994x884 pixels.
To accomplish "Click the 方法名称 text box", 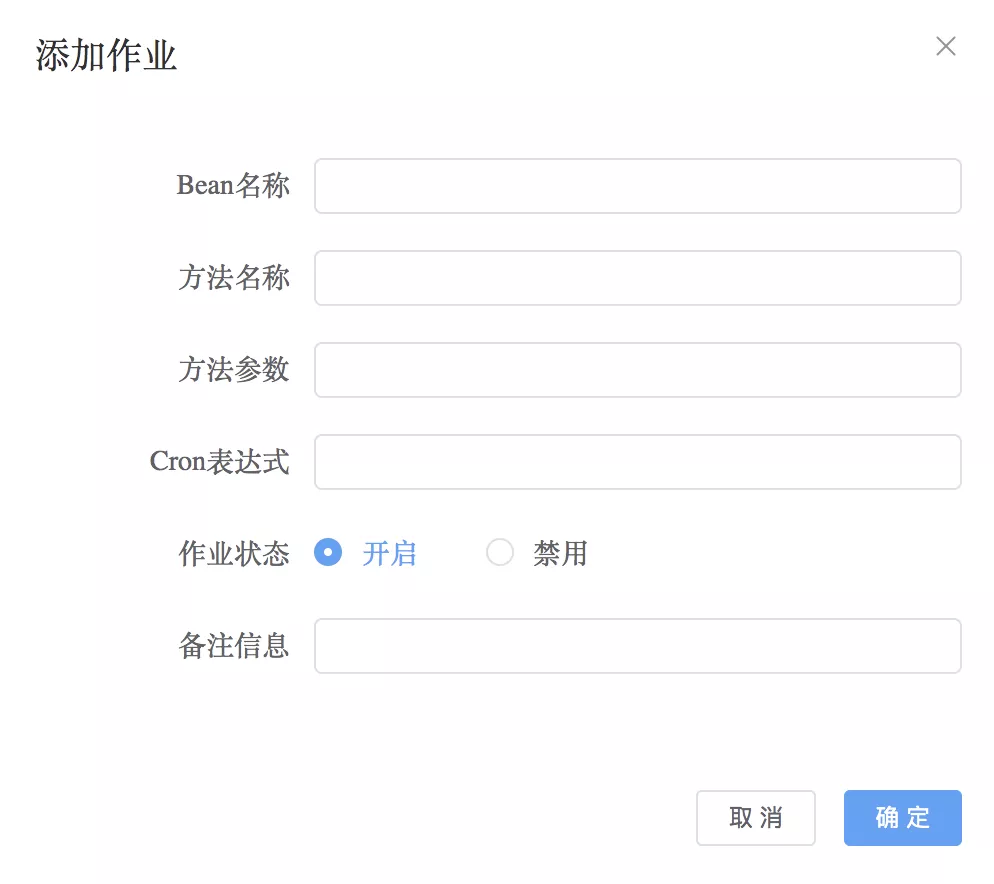I will point(638,278).
